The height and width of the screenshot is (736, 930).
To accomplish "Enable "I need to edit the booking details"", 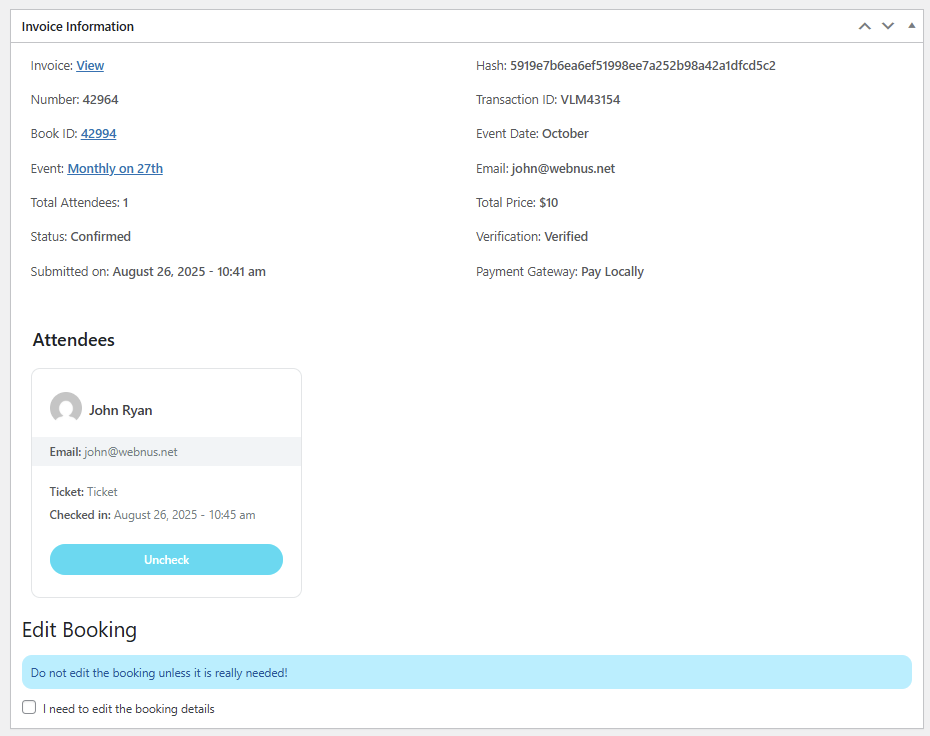I will (x=29, y=707).
